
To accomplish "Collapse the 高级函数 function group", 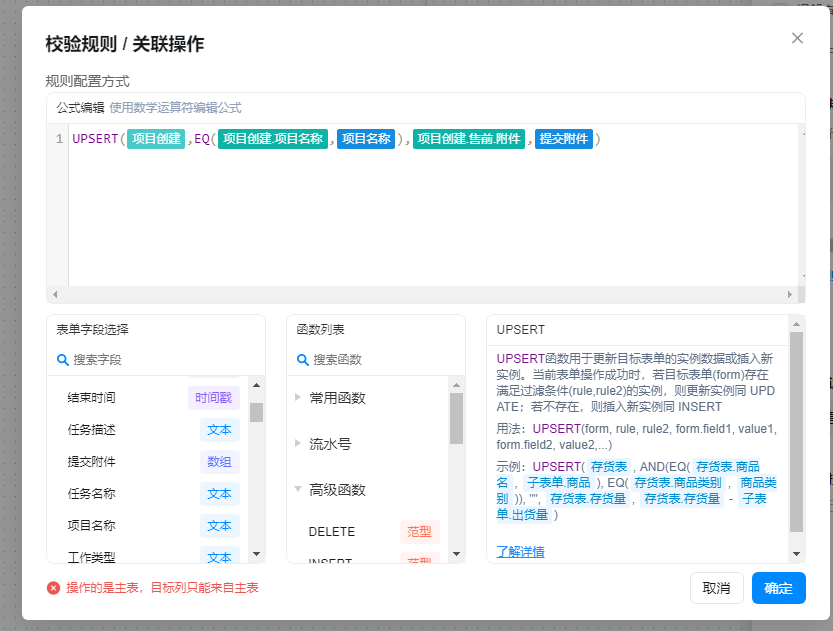I will (298, 489).
